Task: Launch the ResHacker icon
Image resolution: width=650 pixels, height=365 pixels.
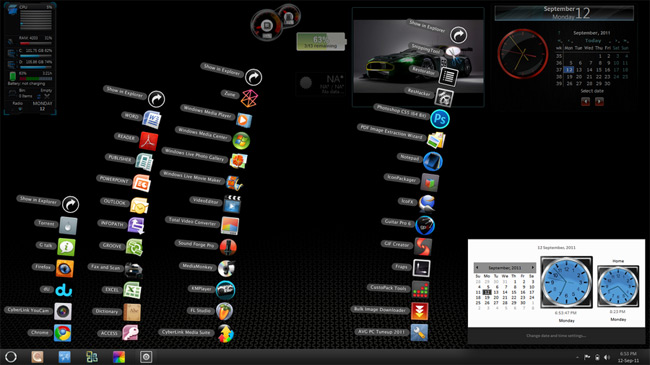Action: click(444, 98)
